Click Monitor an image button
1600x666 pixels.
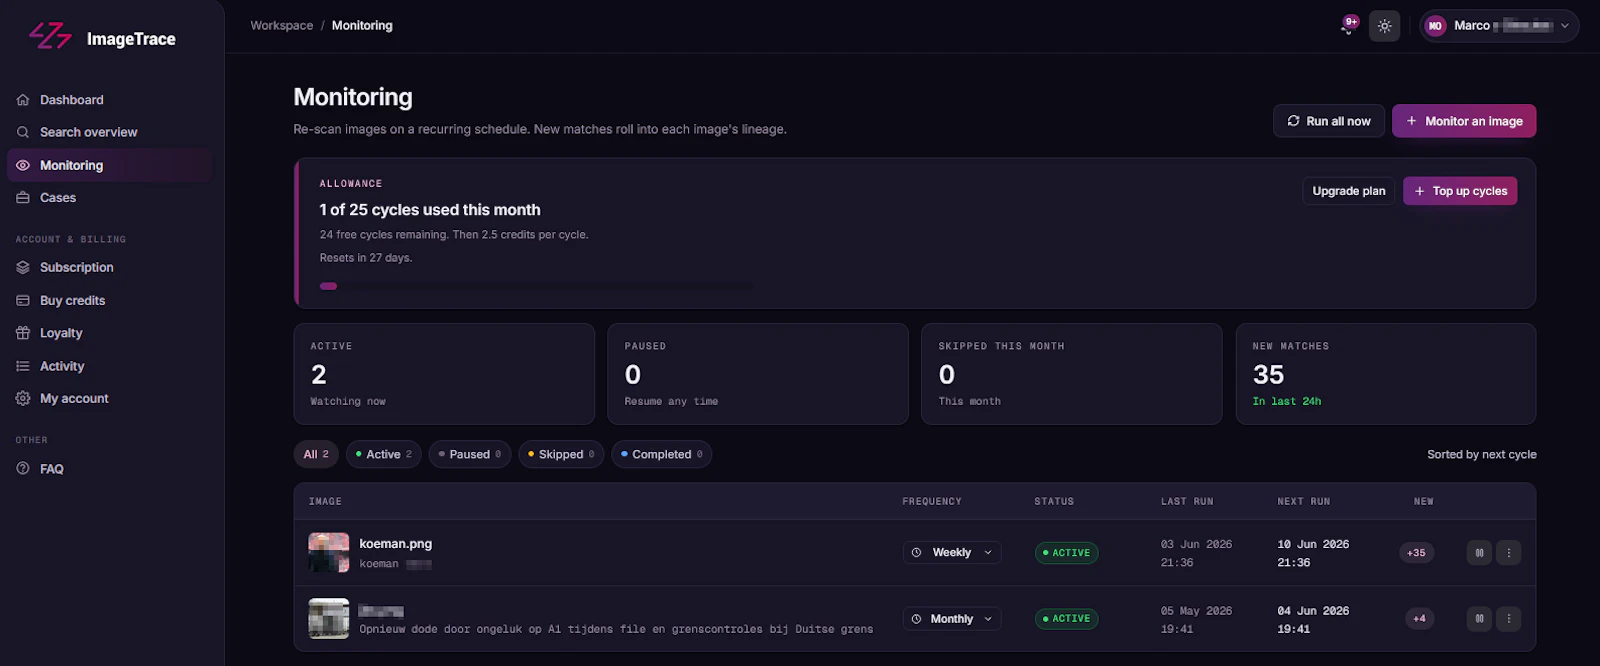pos(1464,121)
